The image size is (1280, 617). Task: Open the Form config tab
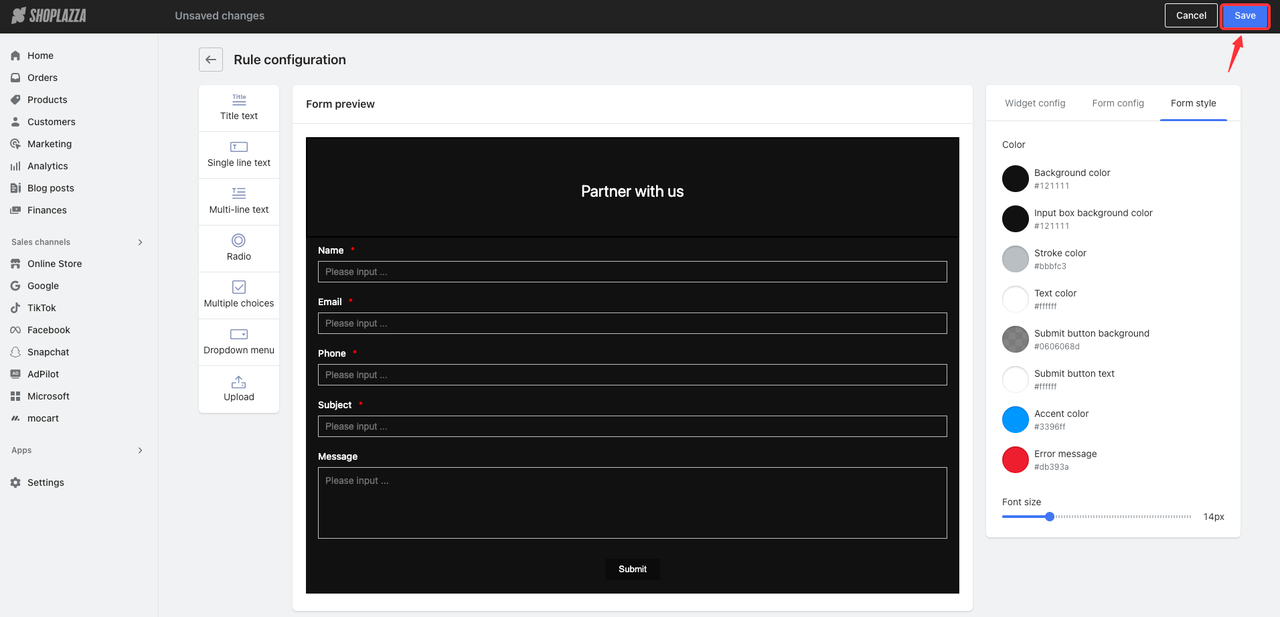[x=1117, y=103]
